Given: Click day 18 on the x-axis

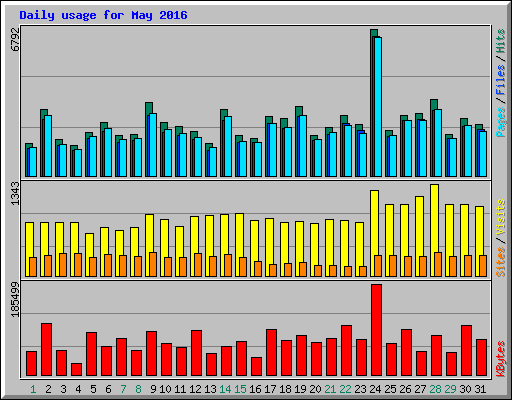Looking at the screenshot, I should tap(285, 389).
